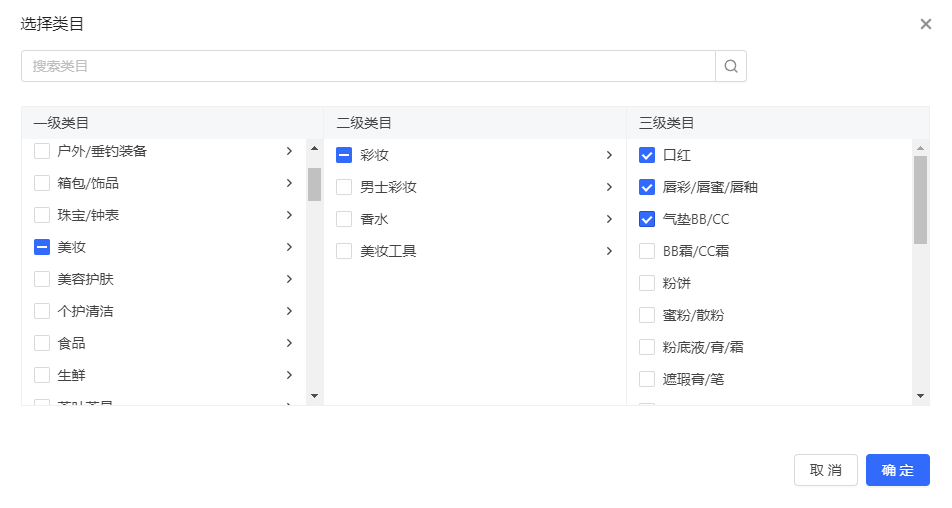Expand the 户外/垂钓装备 category arrow

click(x=289, y=151)
